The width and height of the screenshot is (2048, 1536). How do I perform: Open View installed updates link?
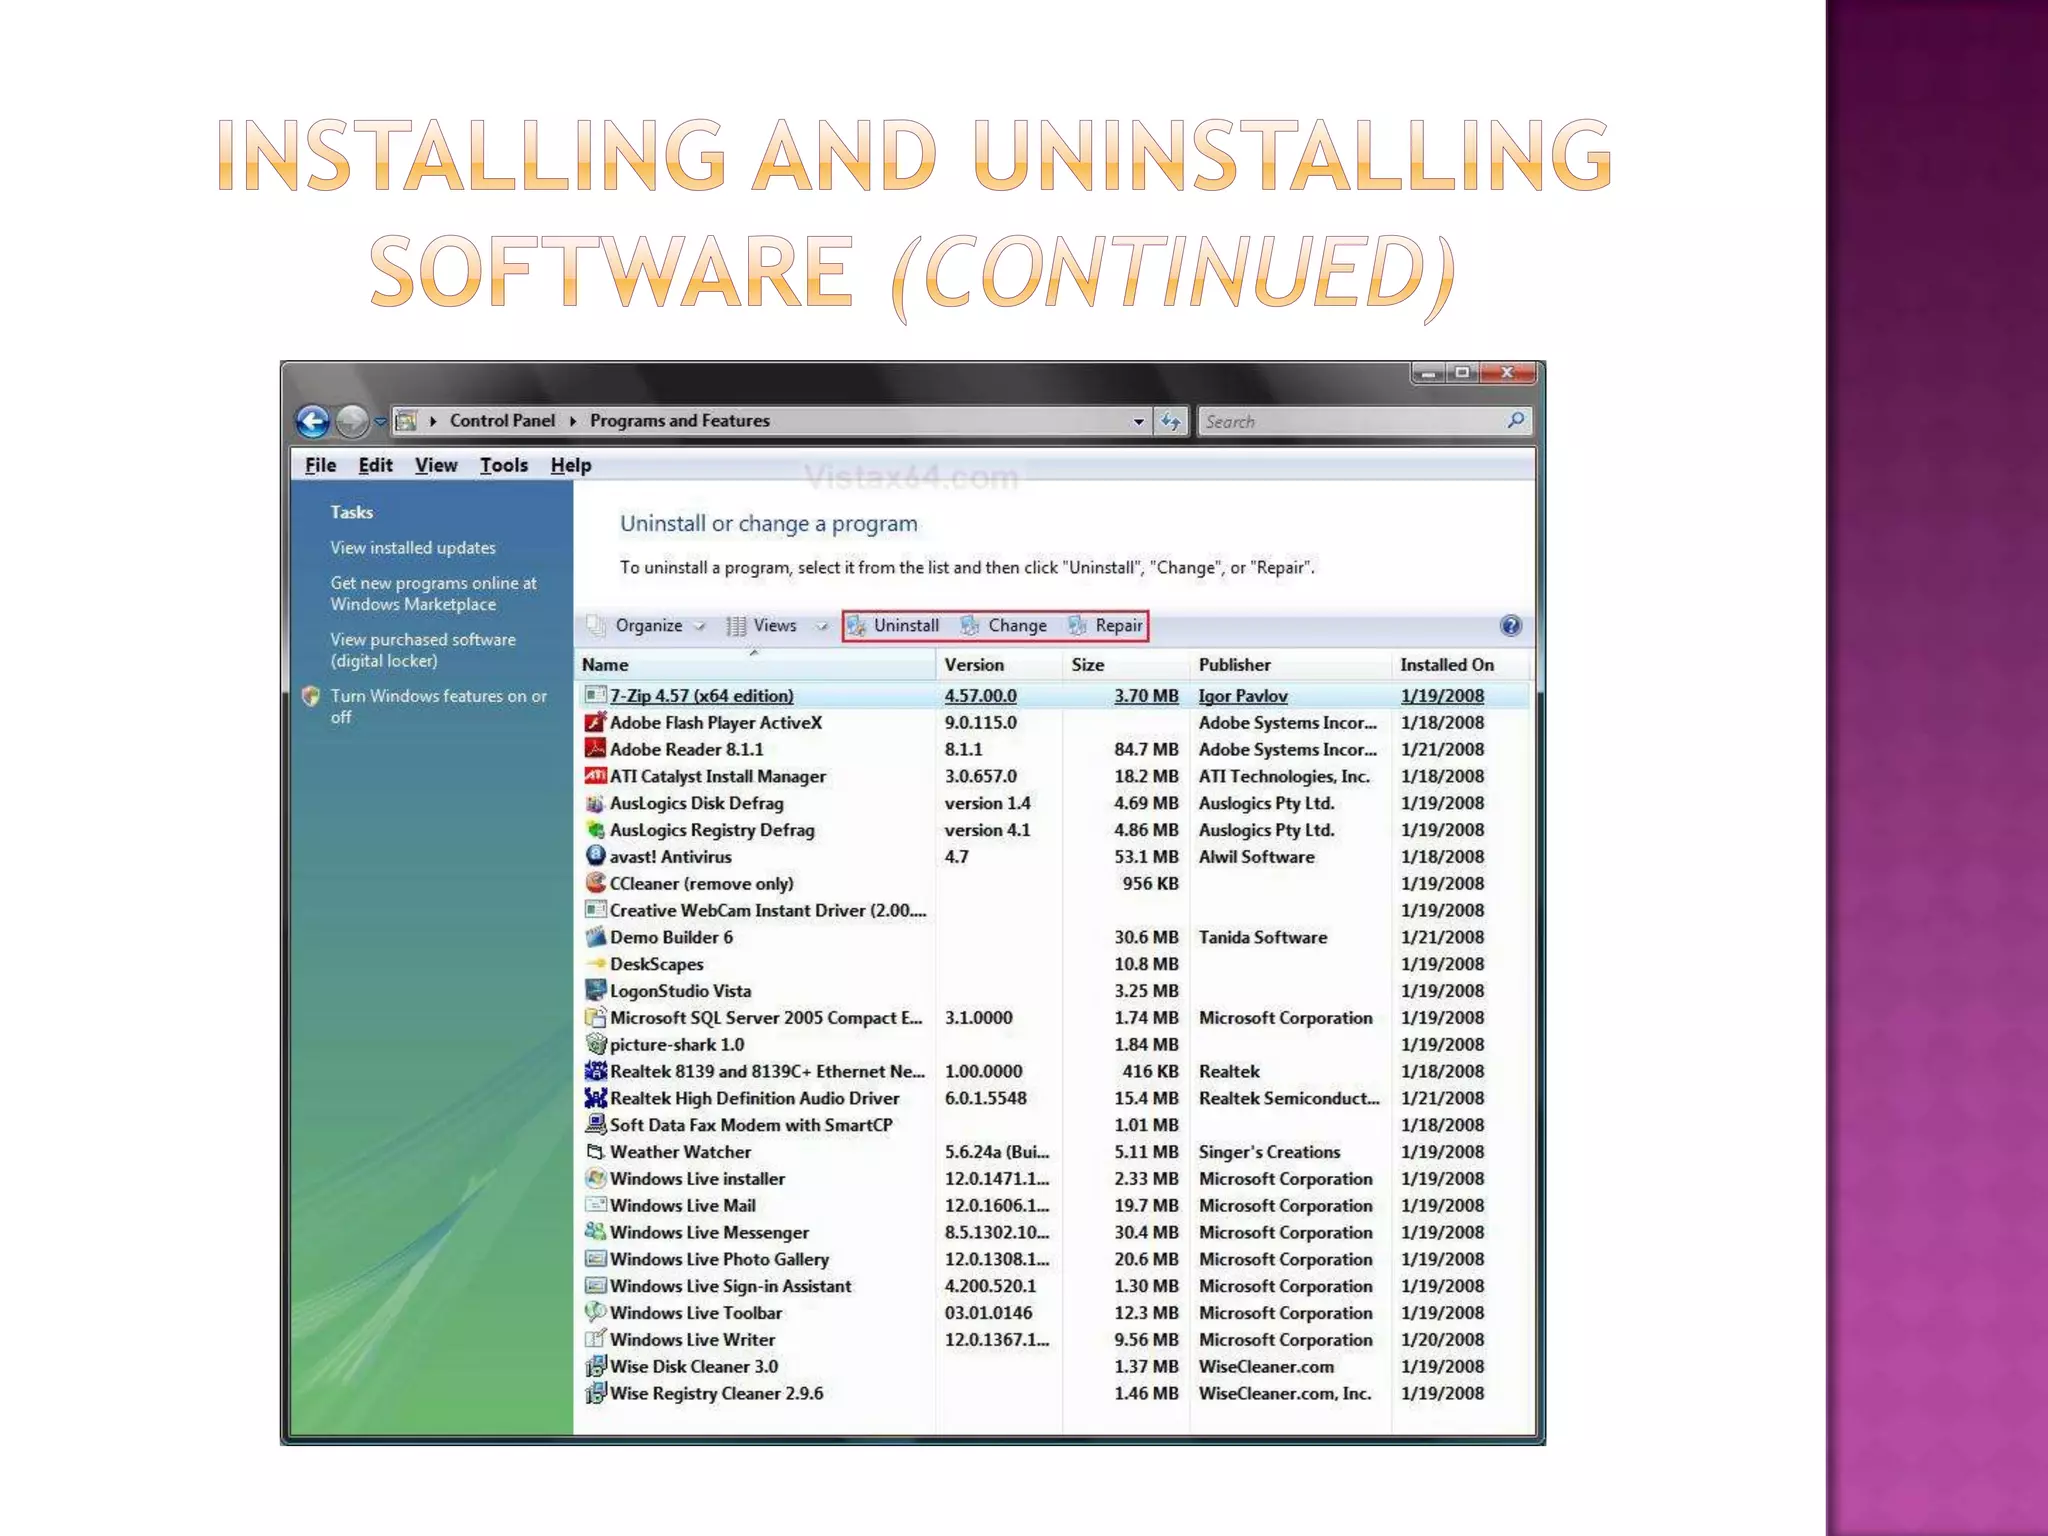(x=413, y=548)
